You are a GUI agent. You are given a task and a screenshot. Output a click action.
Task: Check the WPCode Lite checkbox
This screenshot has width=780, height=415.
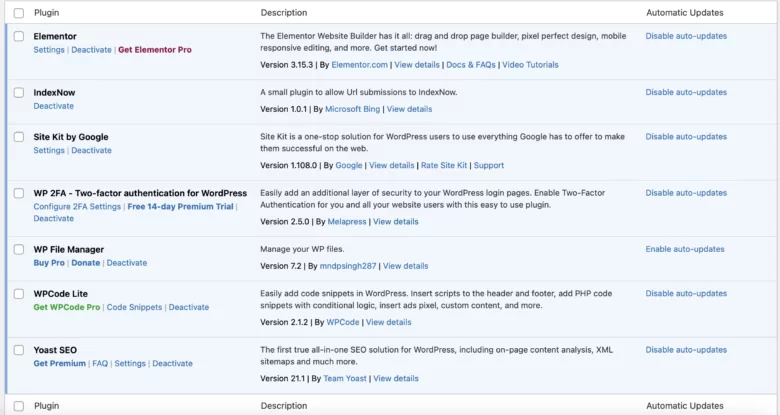[x=19, y=293]
